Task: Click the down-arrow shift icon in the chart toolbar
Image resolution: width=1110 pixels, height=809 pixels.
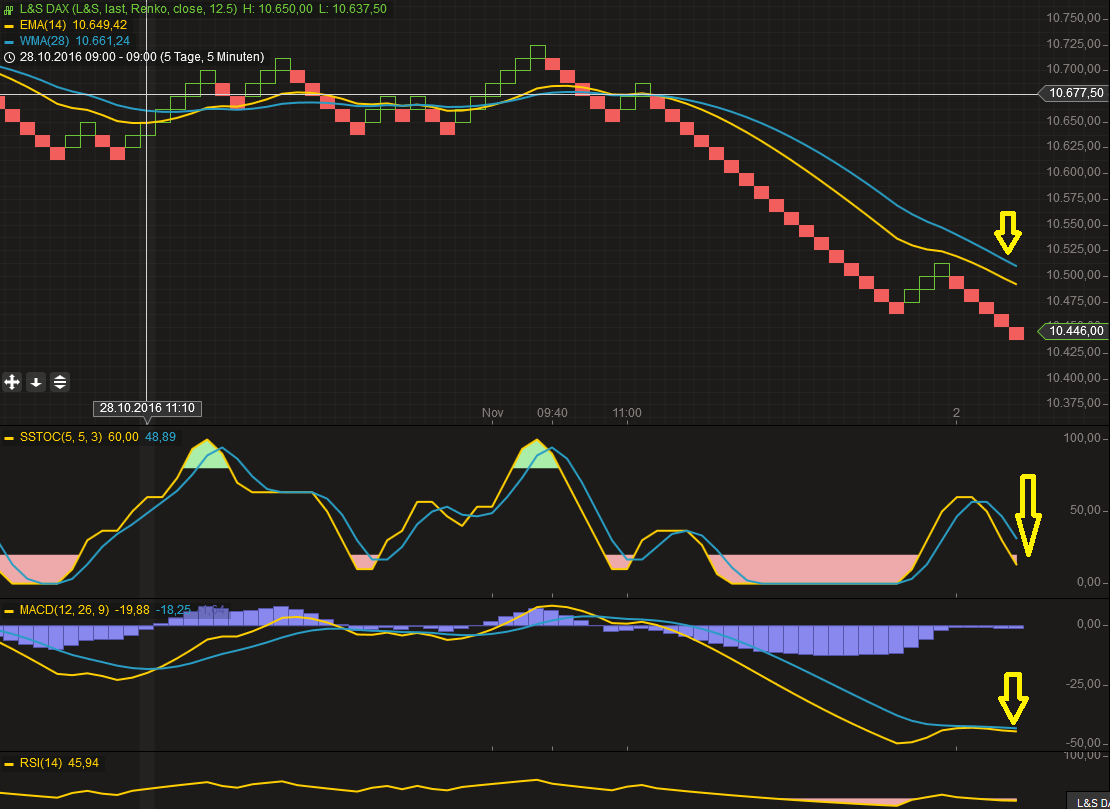Action: [36, 382]
